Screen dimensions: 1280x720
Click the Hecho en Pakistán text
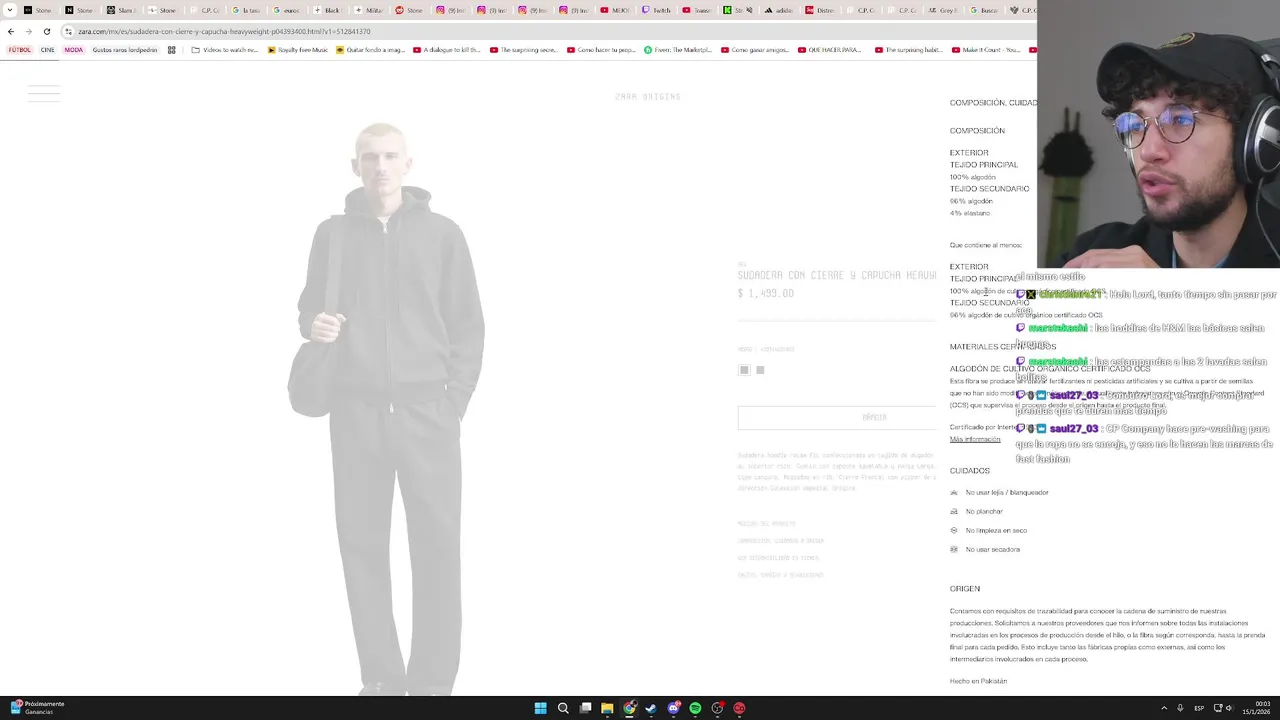pyautogui.click(x=978, y=681)
